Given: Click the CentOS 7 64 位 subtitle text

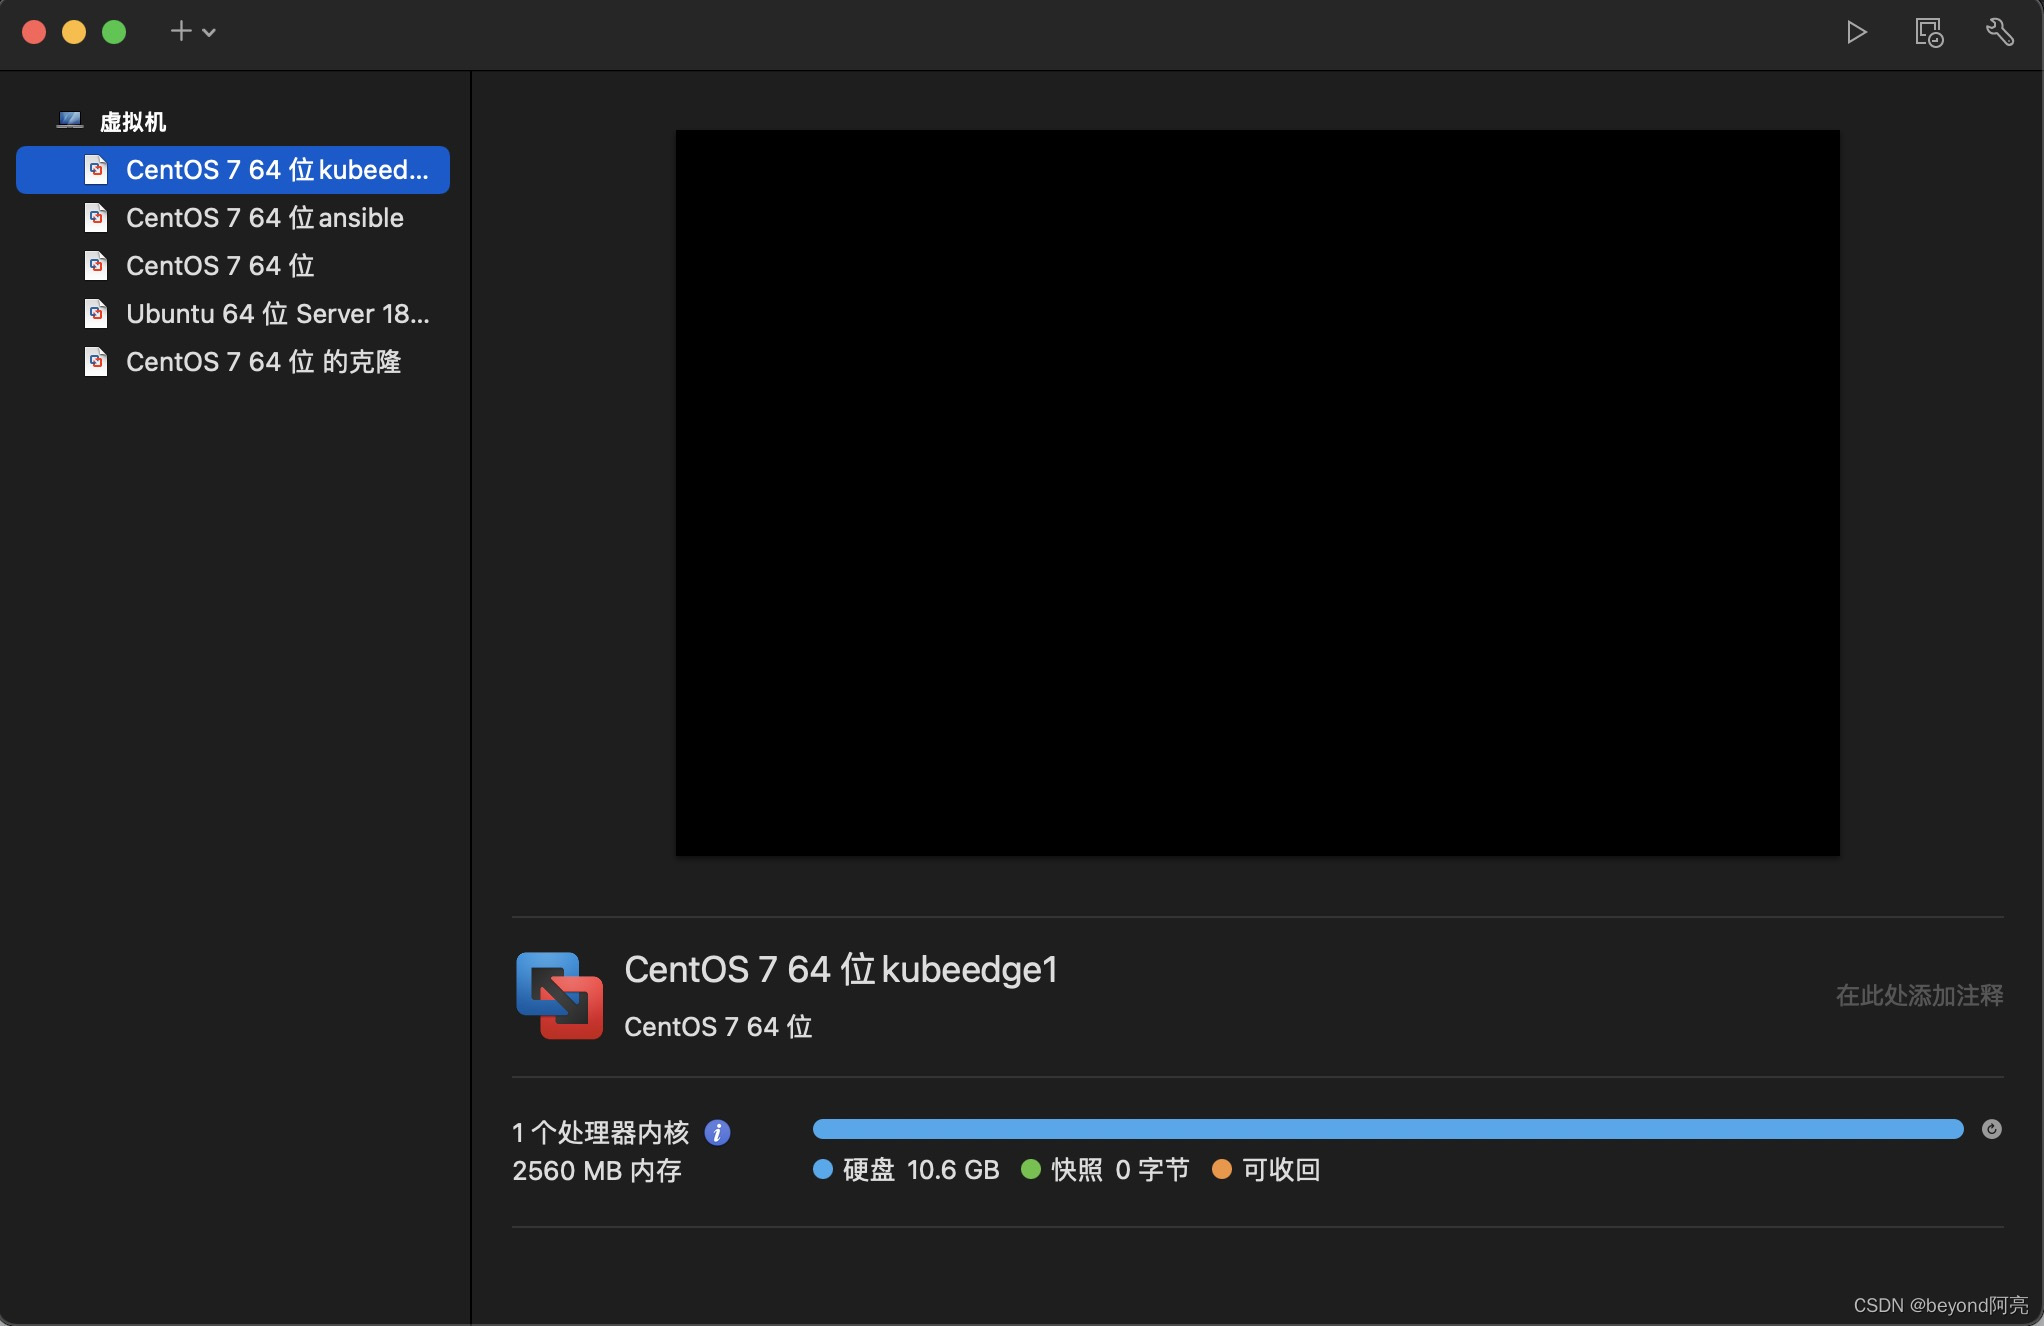Looking at the screenshot, I should [x=718, y=1027].
